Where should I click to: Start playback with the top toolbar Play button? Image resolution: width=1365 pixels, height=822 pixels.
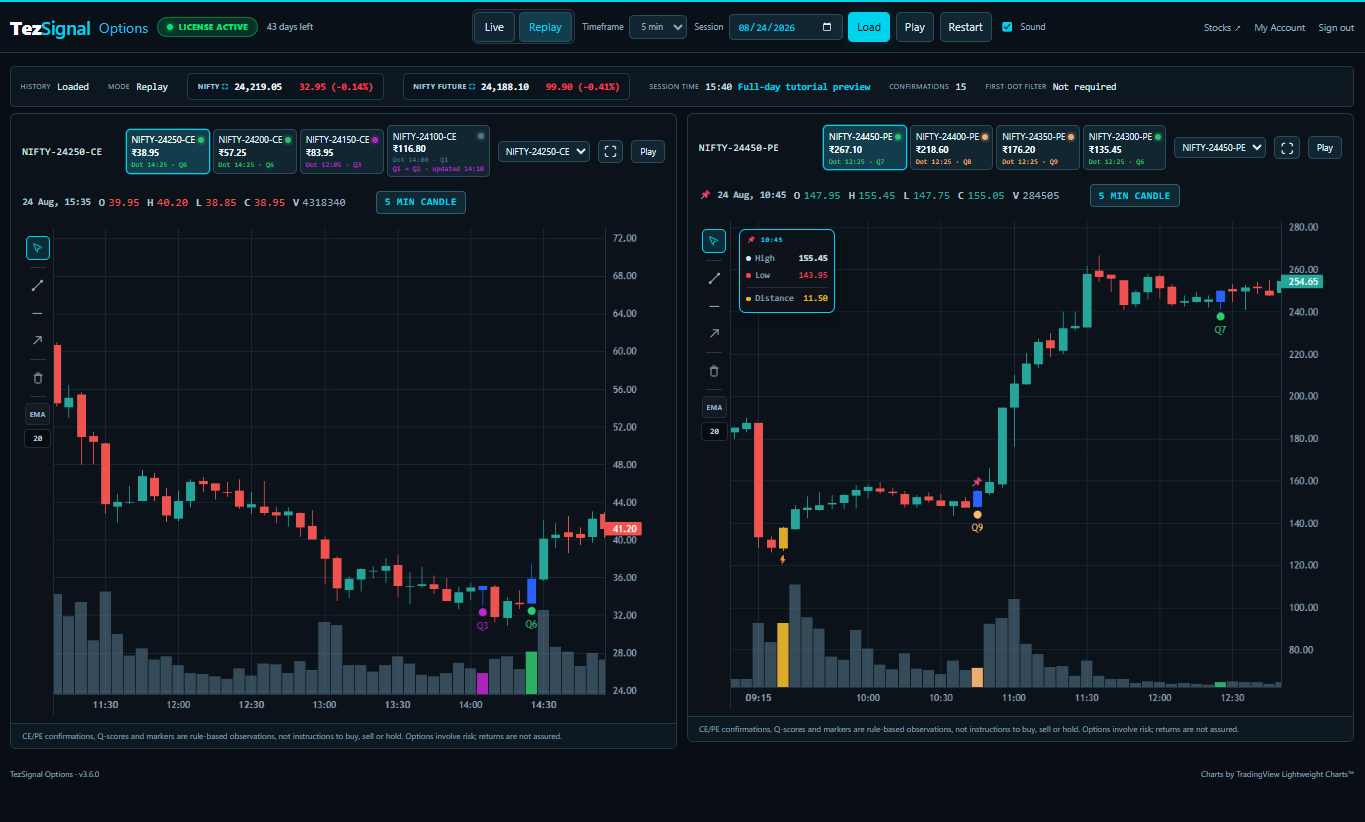click(x=915, y=27)
